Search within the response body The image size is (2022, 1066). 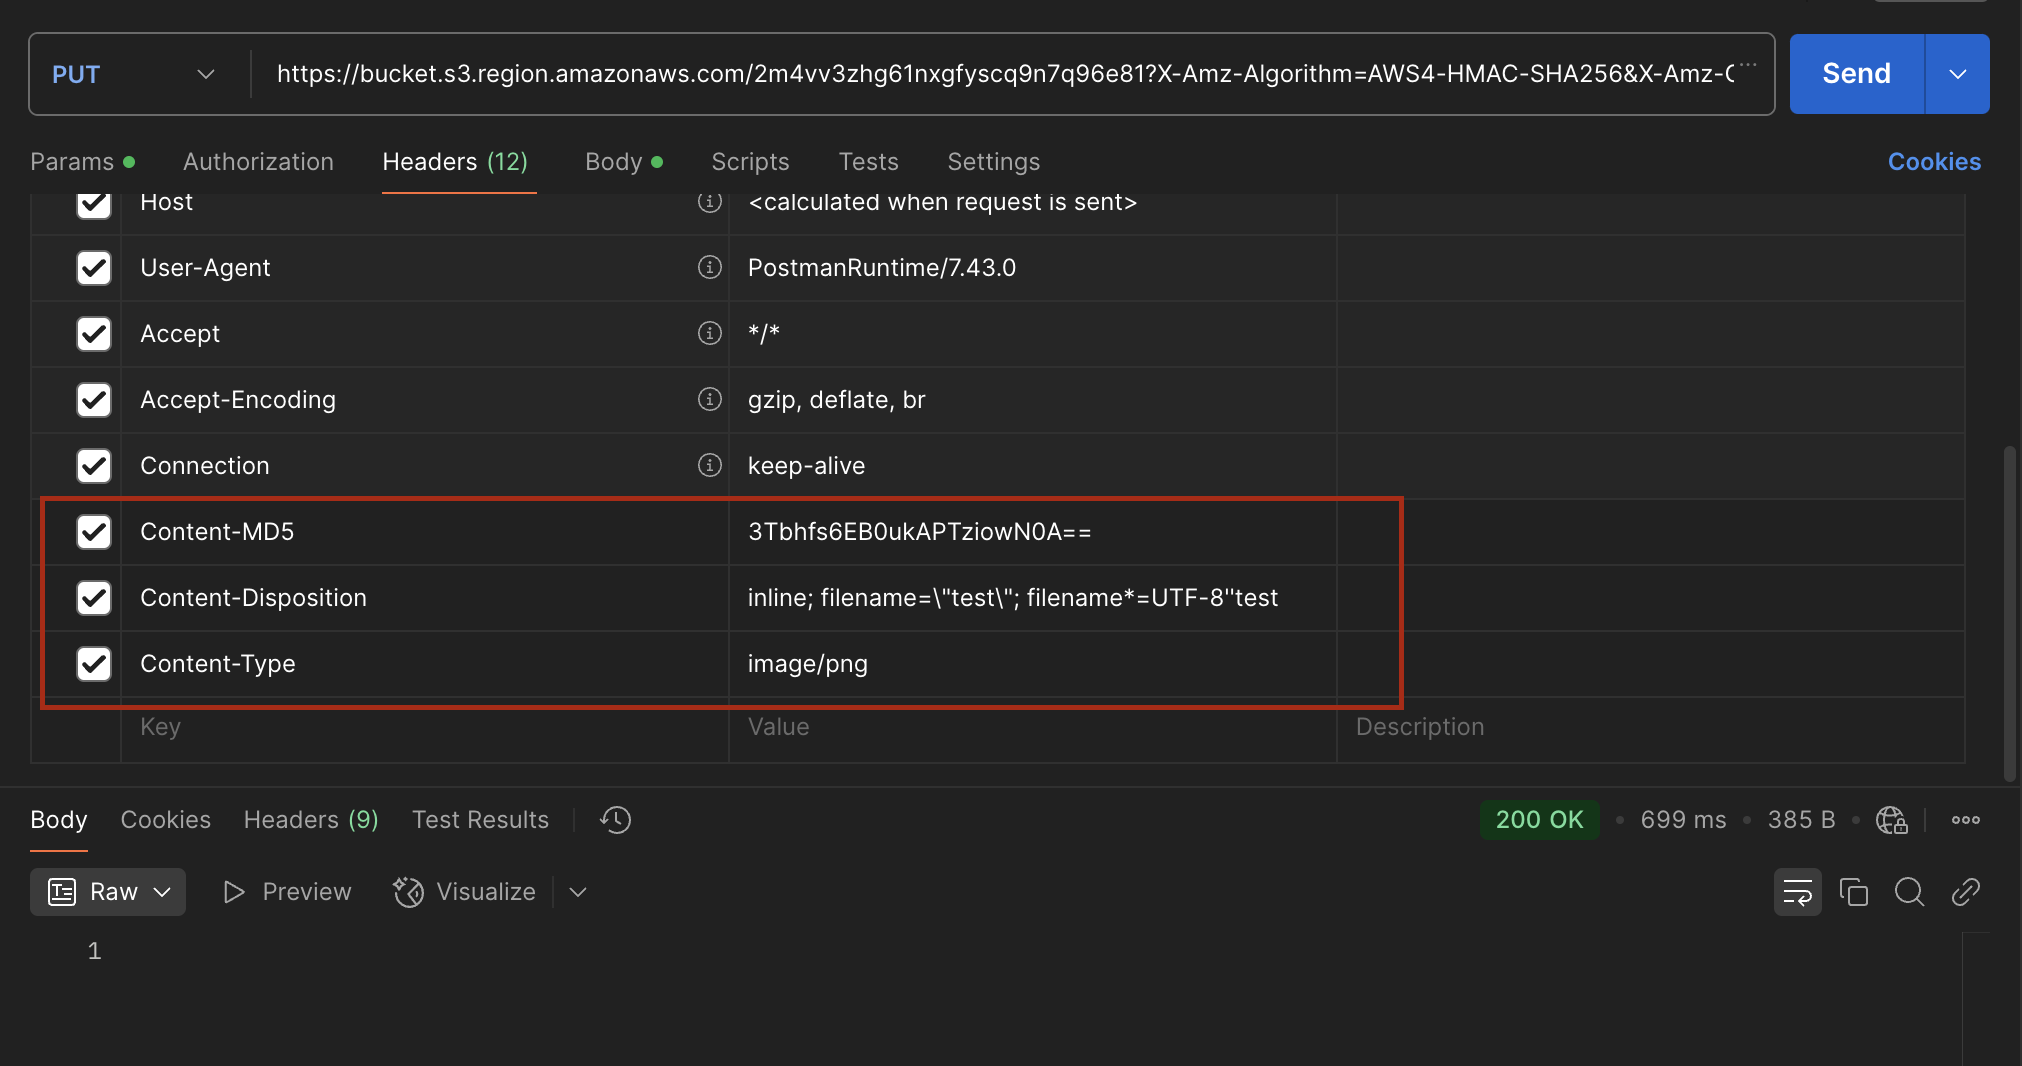[1909, 892]
